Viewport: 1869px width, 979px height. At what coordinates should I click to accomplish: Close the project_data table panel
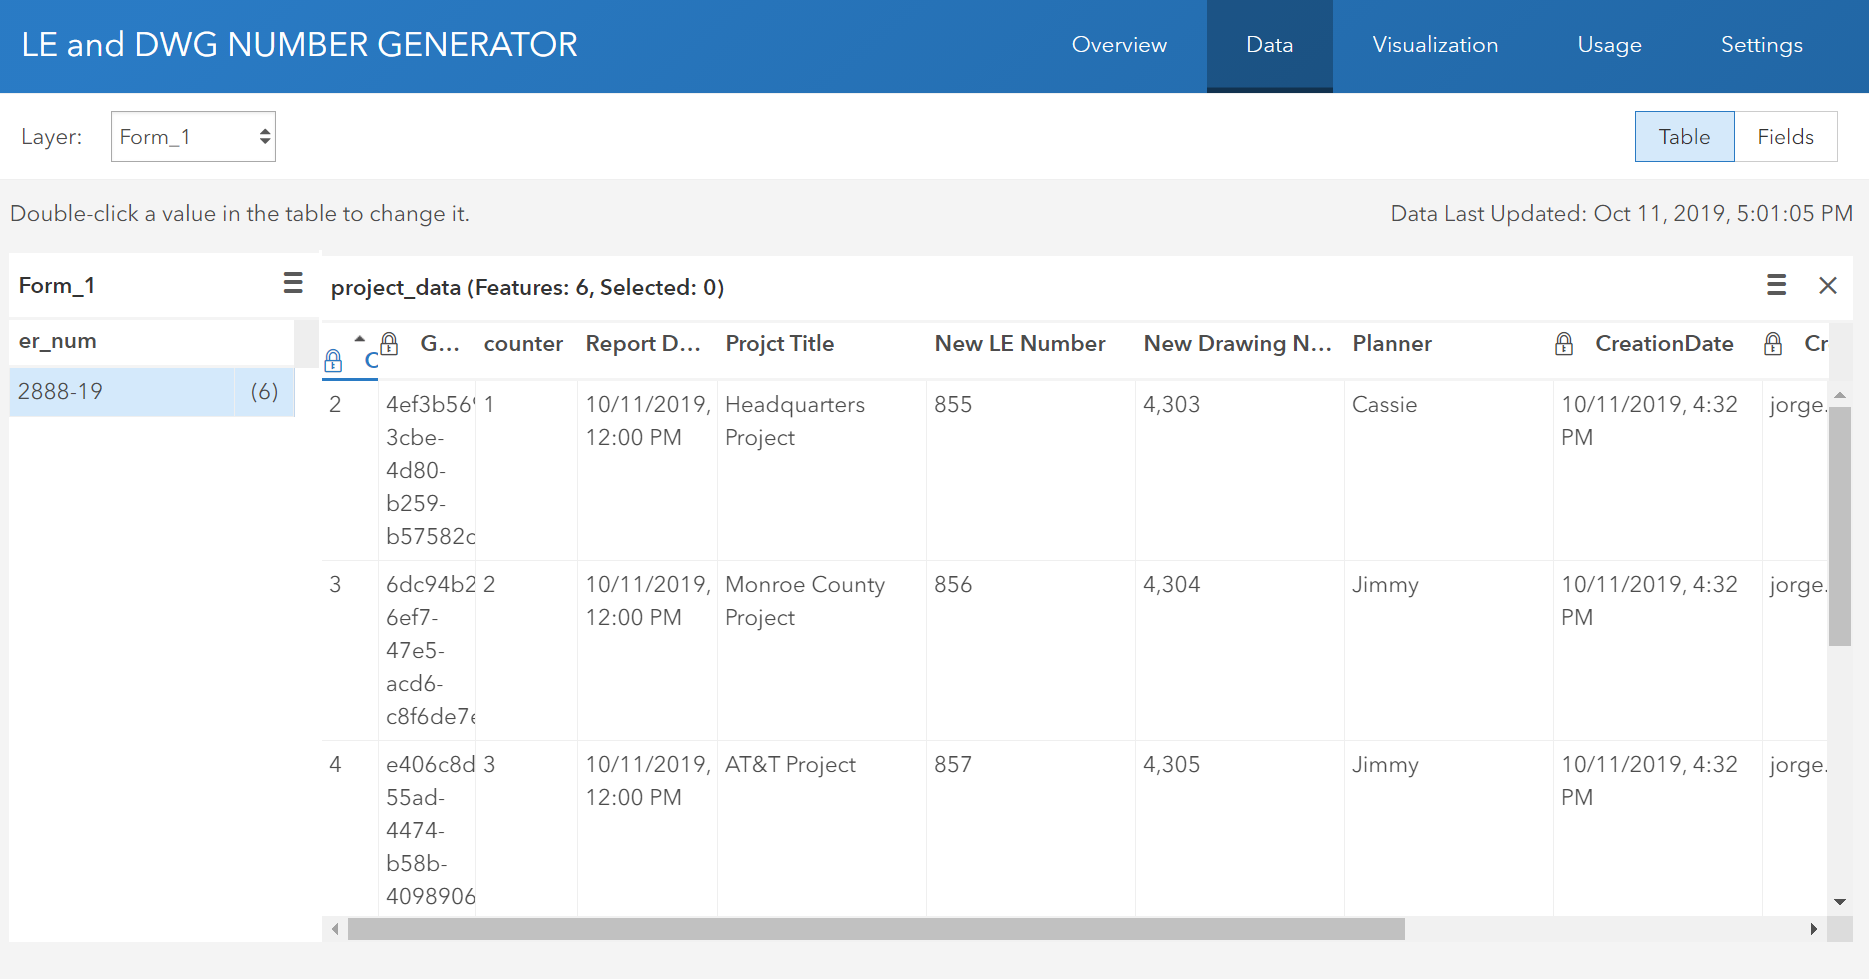(x=1828, y=286)
